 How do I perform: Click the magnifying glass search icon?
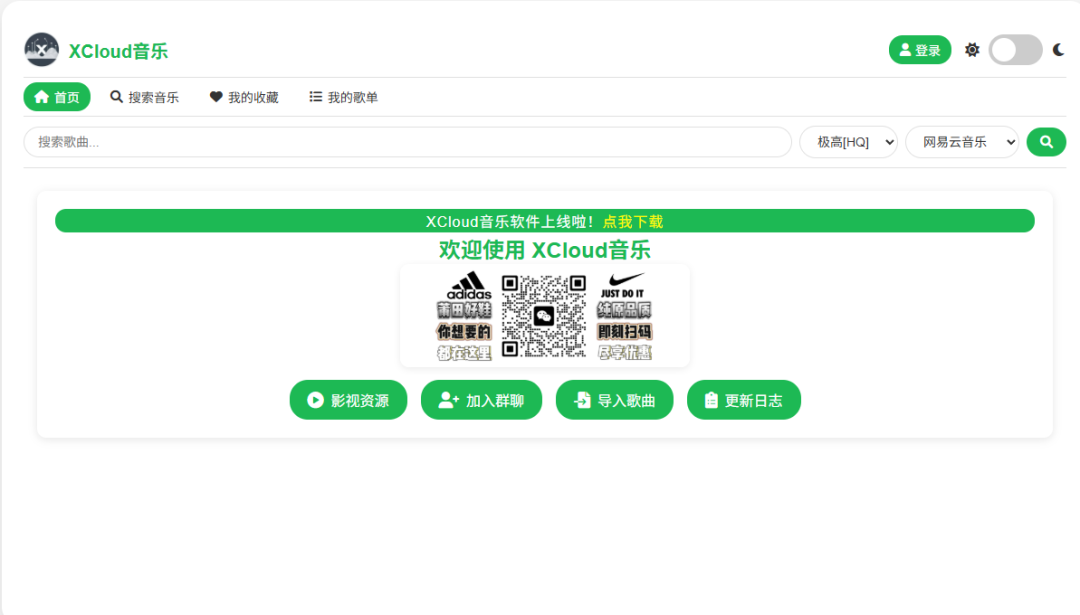[x=1045, y=141]
